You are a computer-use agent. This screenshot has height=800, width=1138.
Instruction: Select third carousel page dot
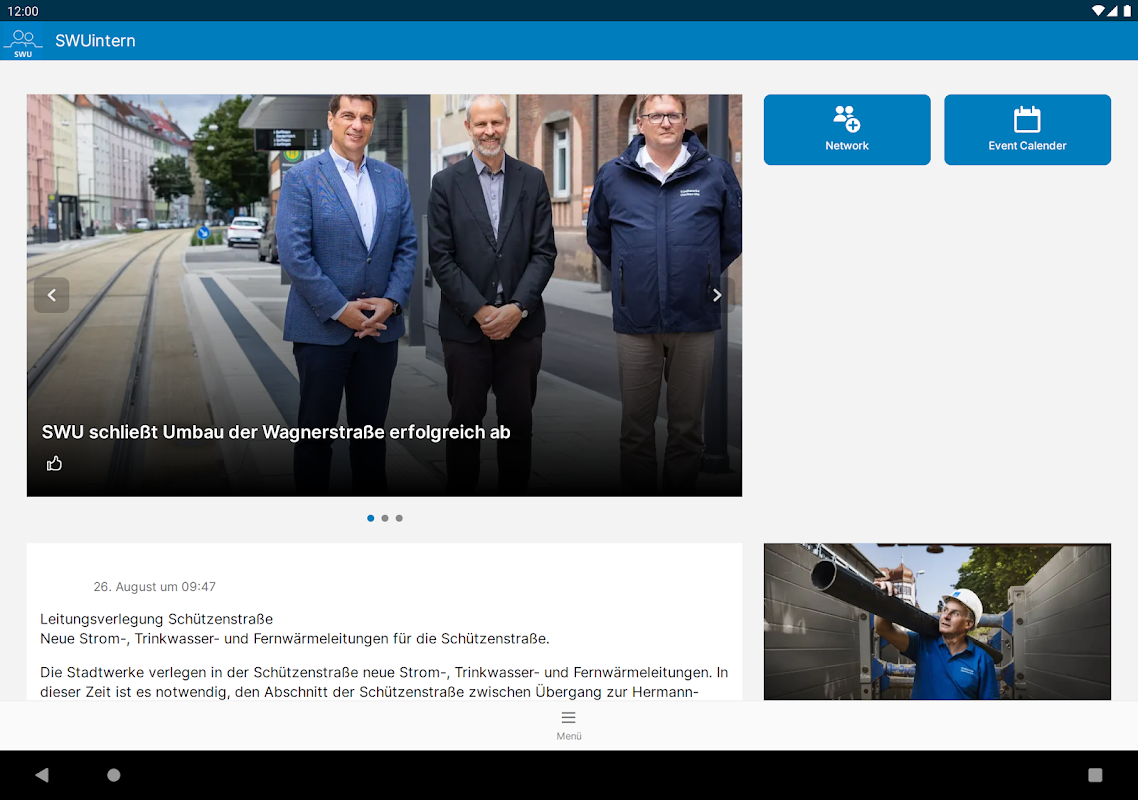(399, 518)
